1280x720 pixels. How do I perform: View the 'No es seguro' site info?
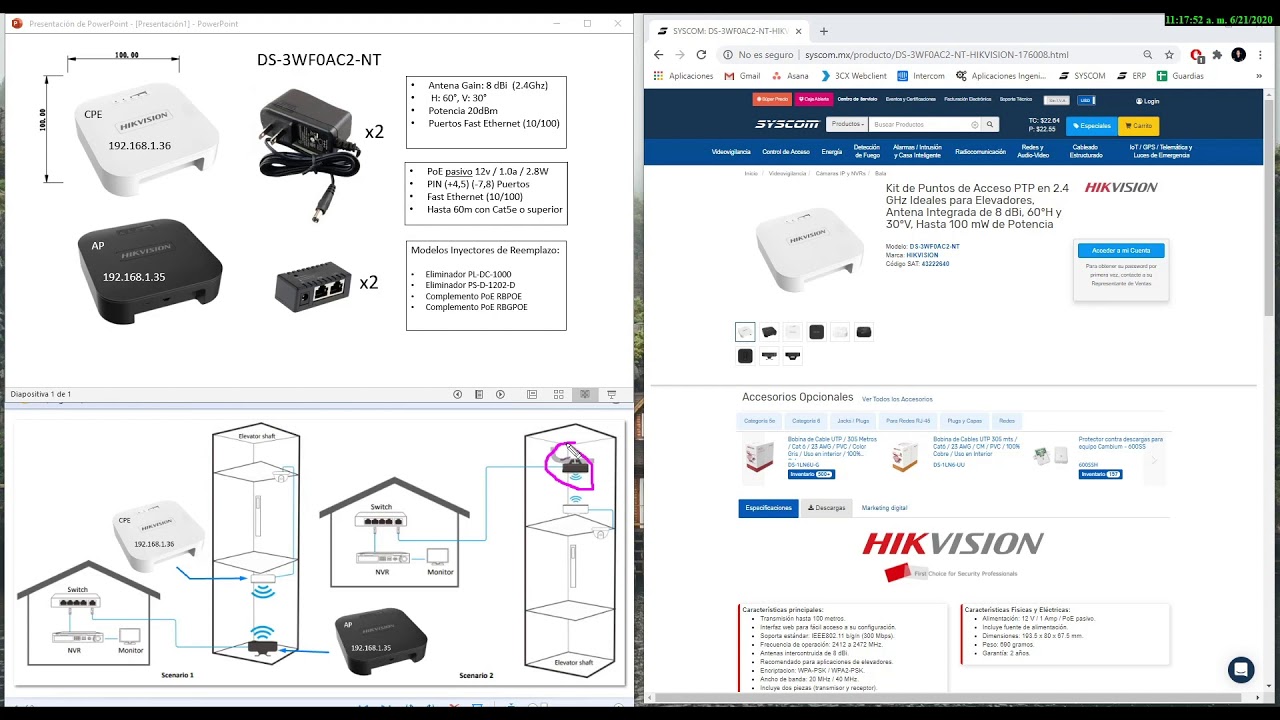[x=758, y=55]
